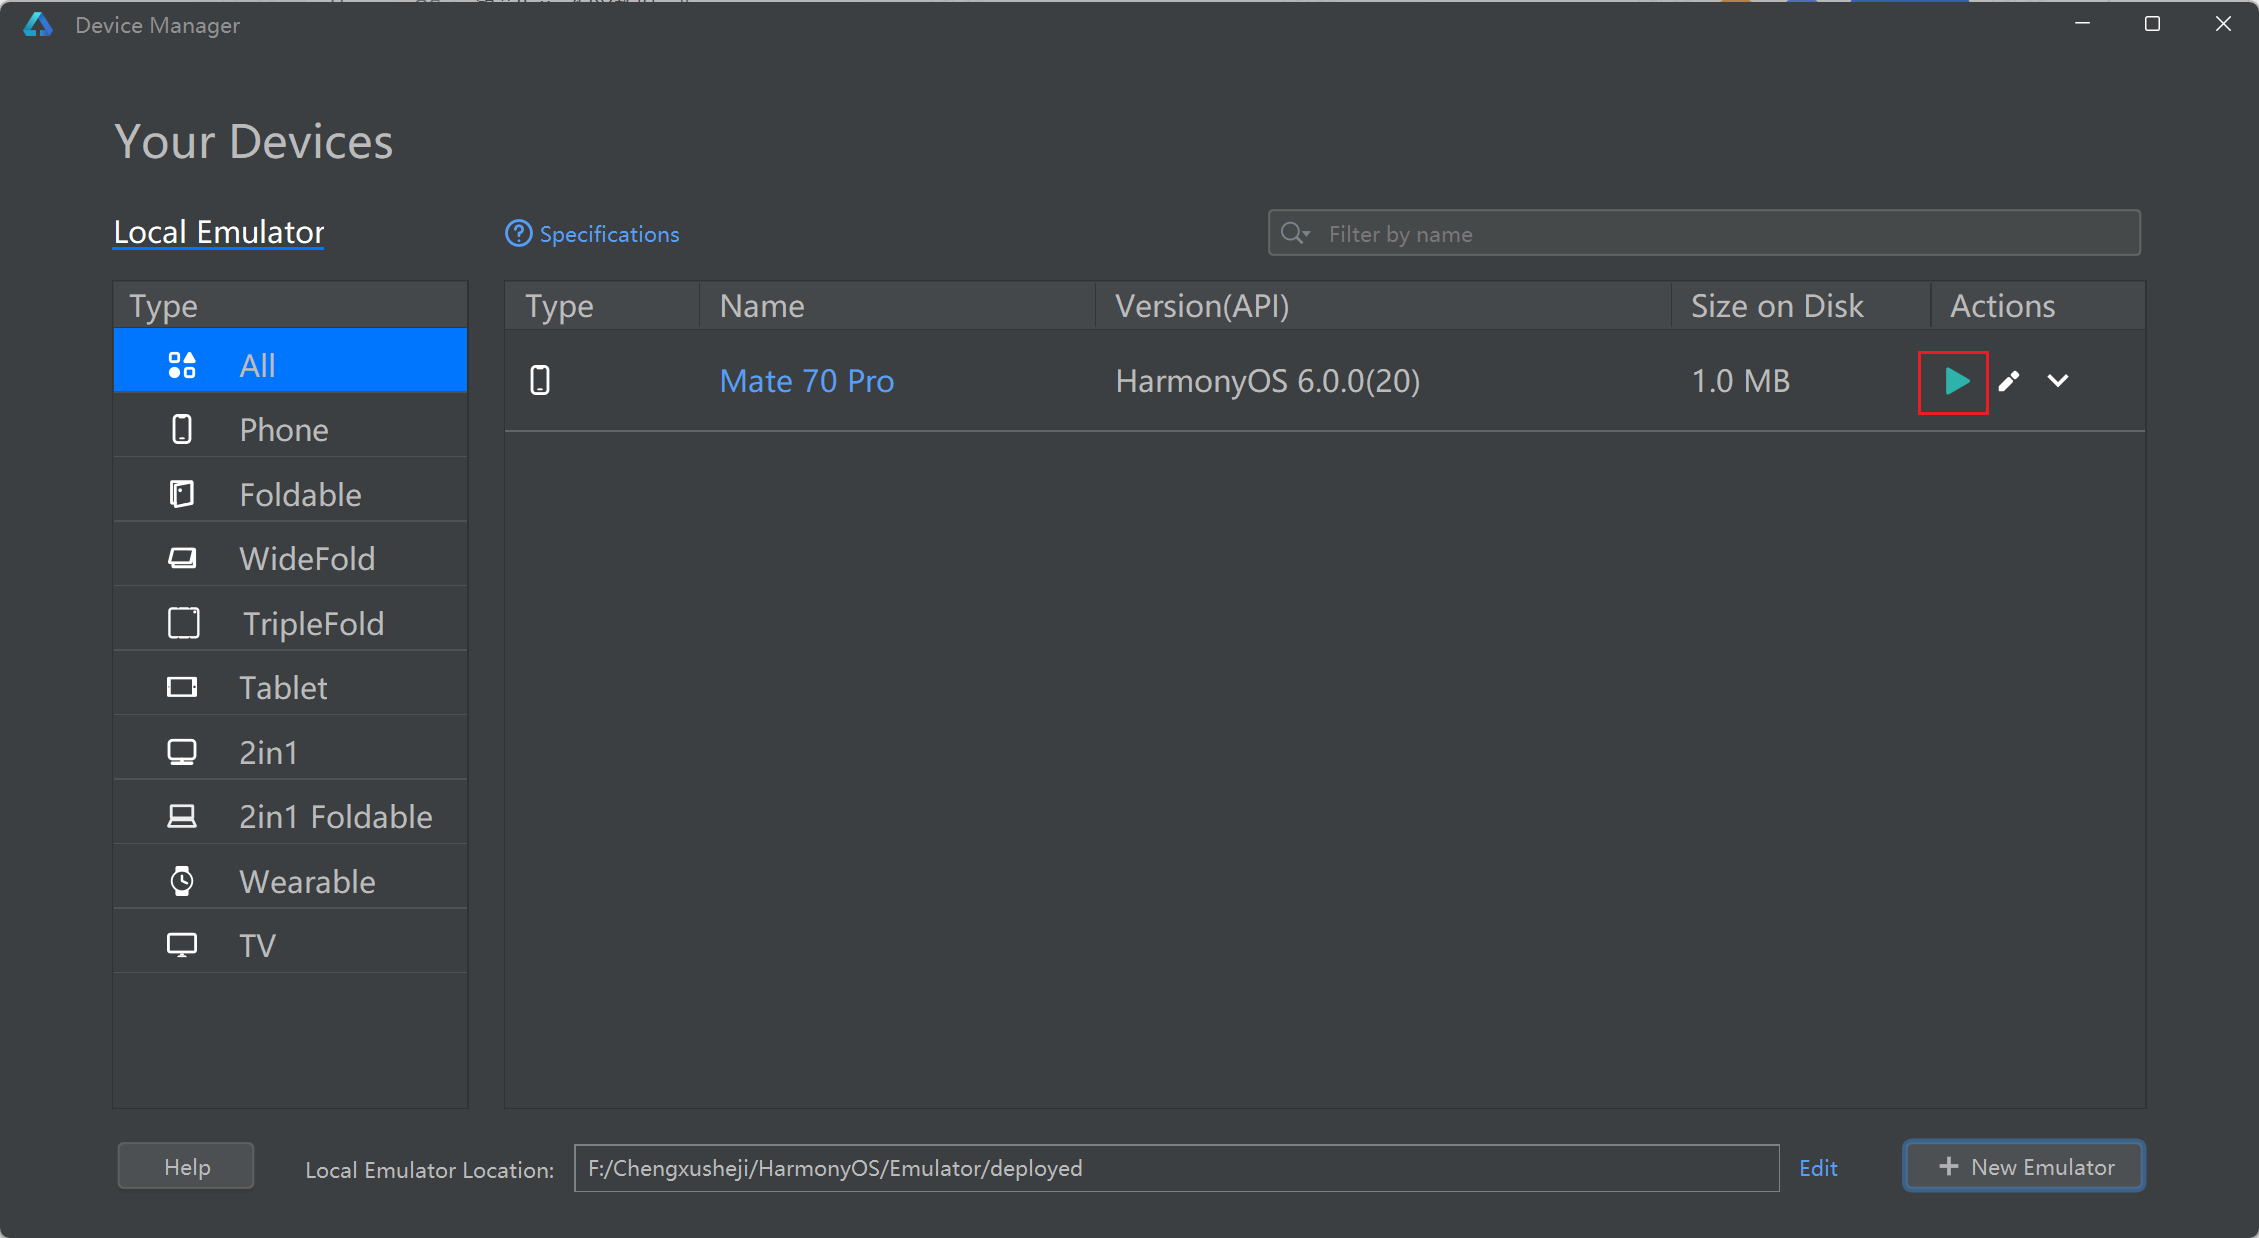Screen dimensions: 2259x1238
Task: Expand more actions chevron for Mate 70 Pro
Action: point(2058,381)
